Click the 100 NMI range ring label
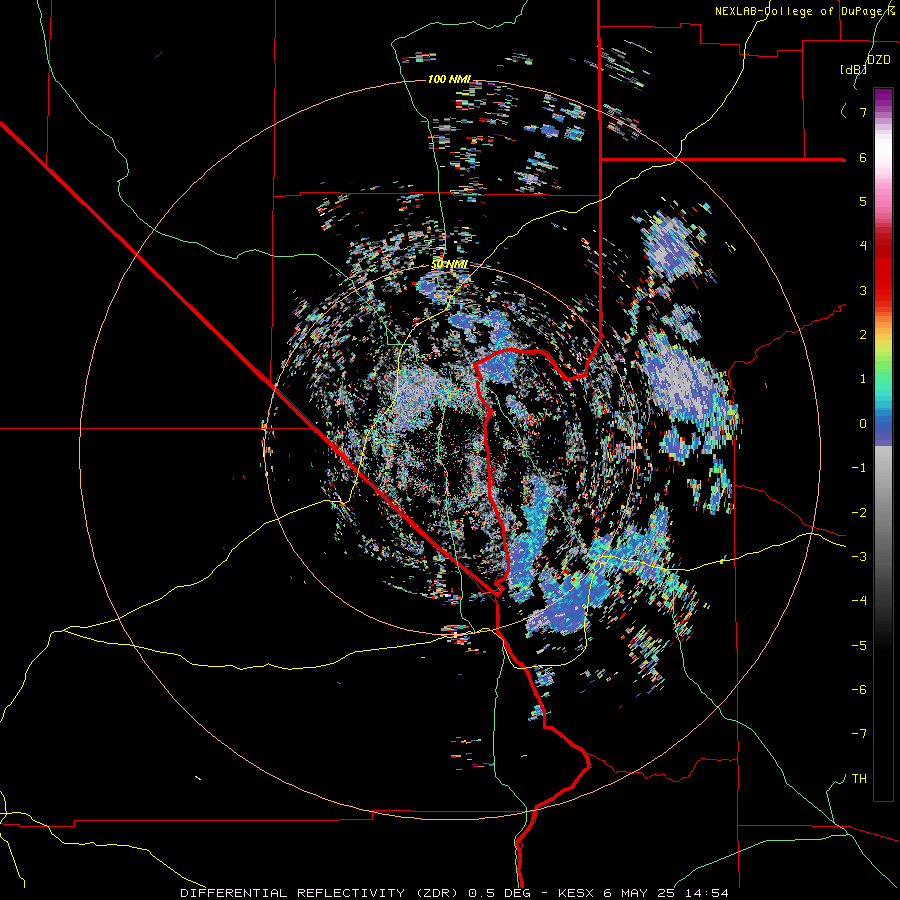This screenshot has width=900, height=900. (x=449, y=79)
